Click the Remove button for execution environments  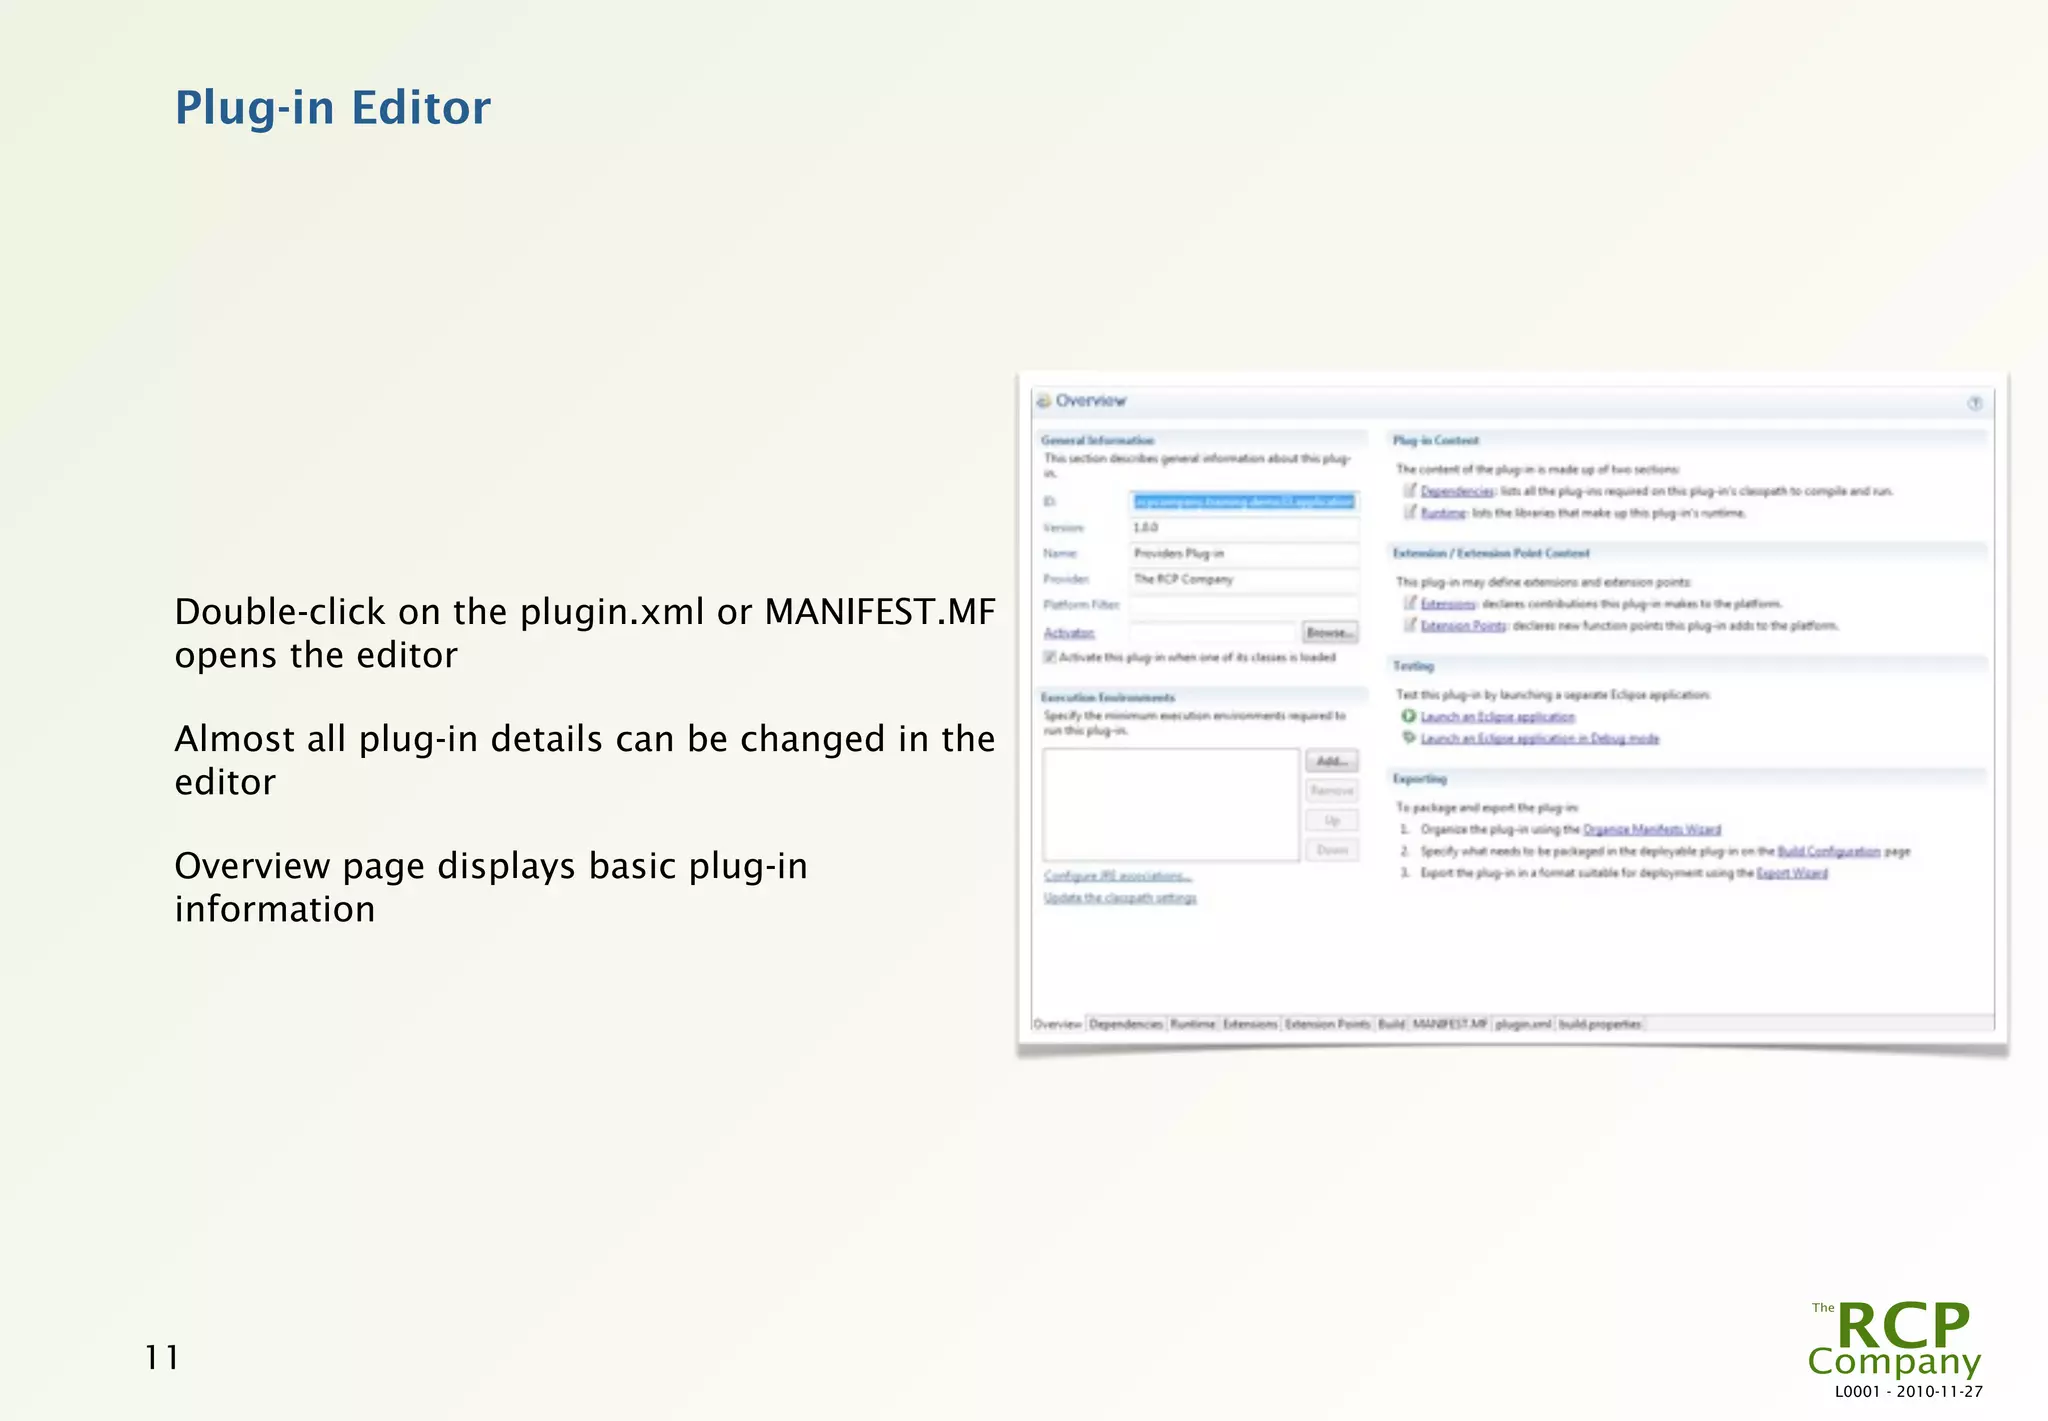point(1332,790)
